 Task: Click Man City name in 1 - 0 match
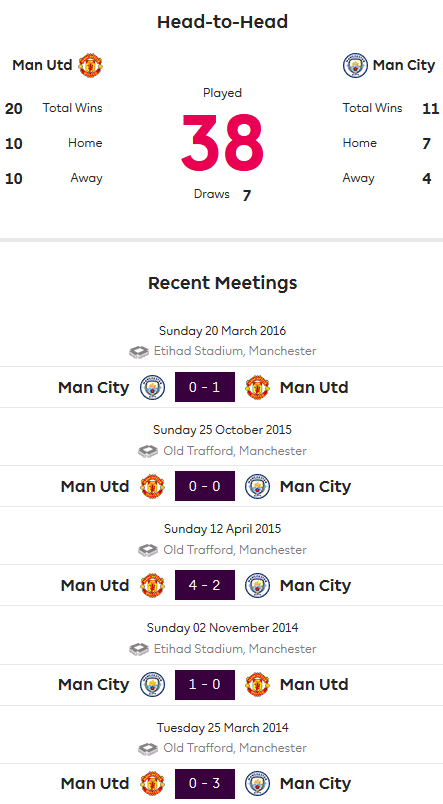94,685
